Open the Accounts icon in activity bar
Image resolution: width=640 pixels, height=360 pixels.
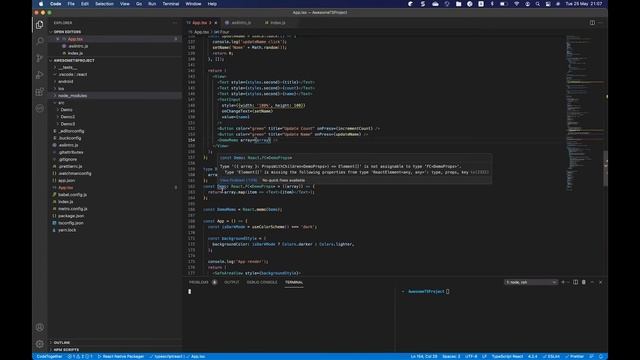(x=40, y=327)
